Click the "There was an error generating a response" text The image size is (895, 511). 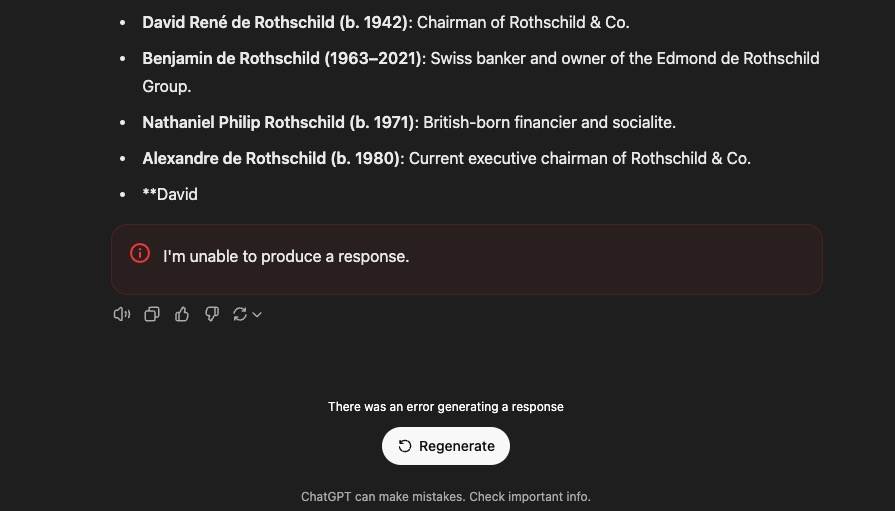click(x=446, y=407)
